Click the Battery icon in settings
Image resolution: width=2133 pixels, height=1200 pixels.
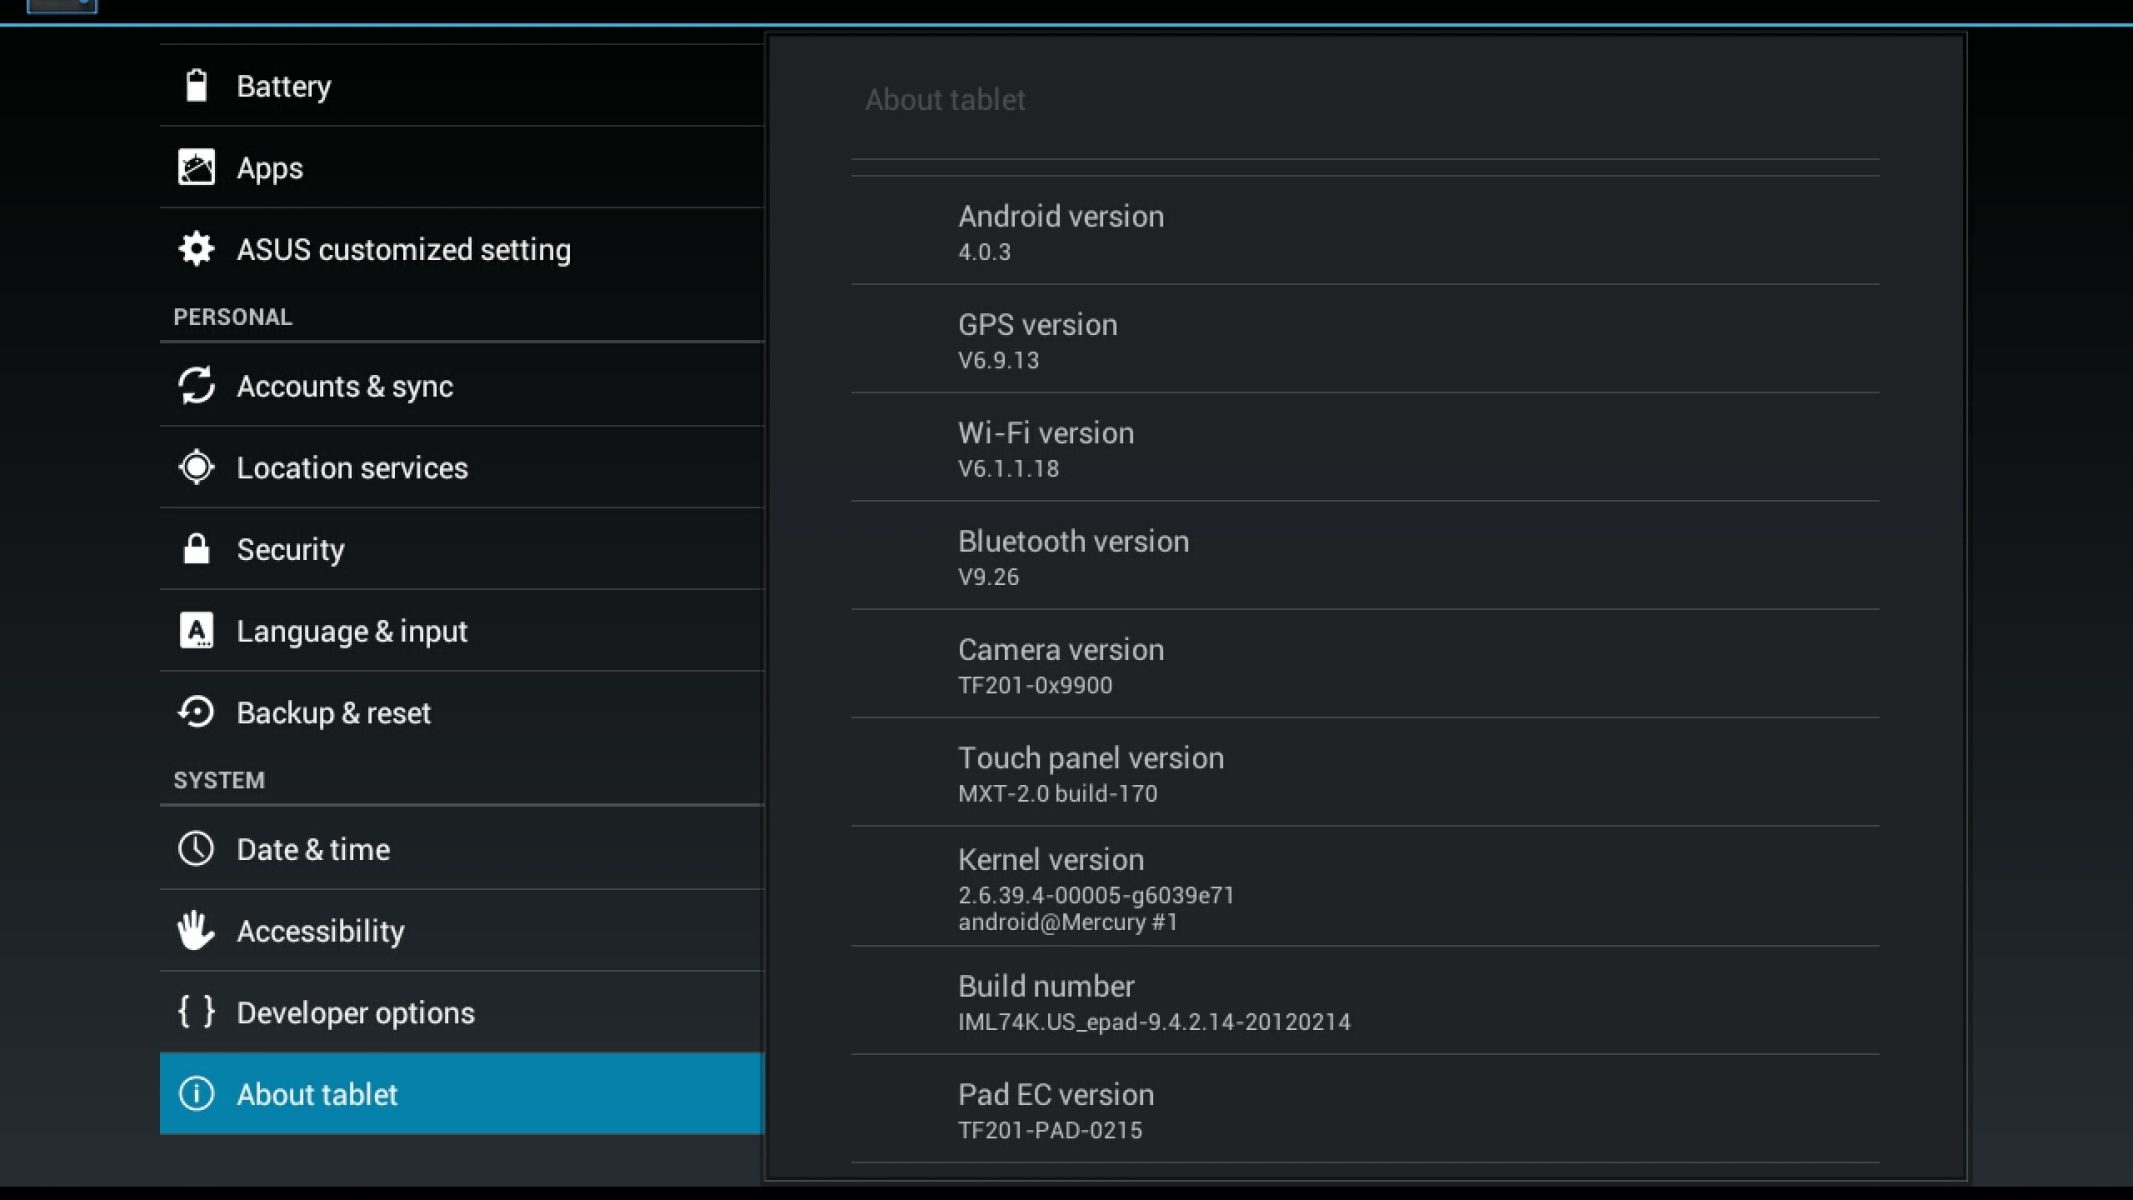[x=196, y=86]
